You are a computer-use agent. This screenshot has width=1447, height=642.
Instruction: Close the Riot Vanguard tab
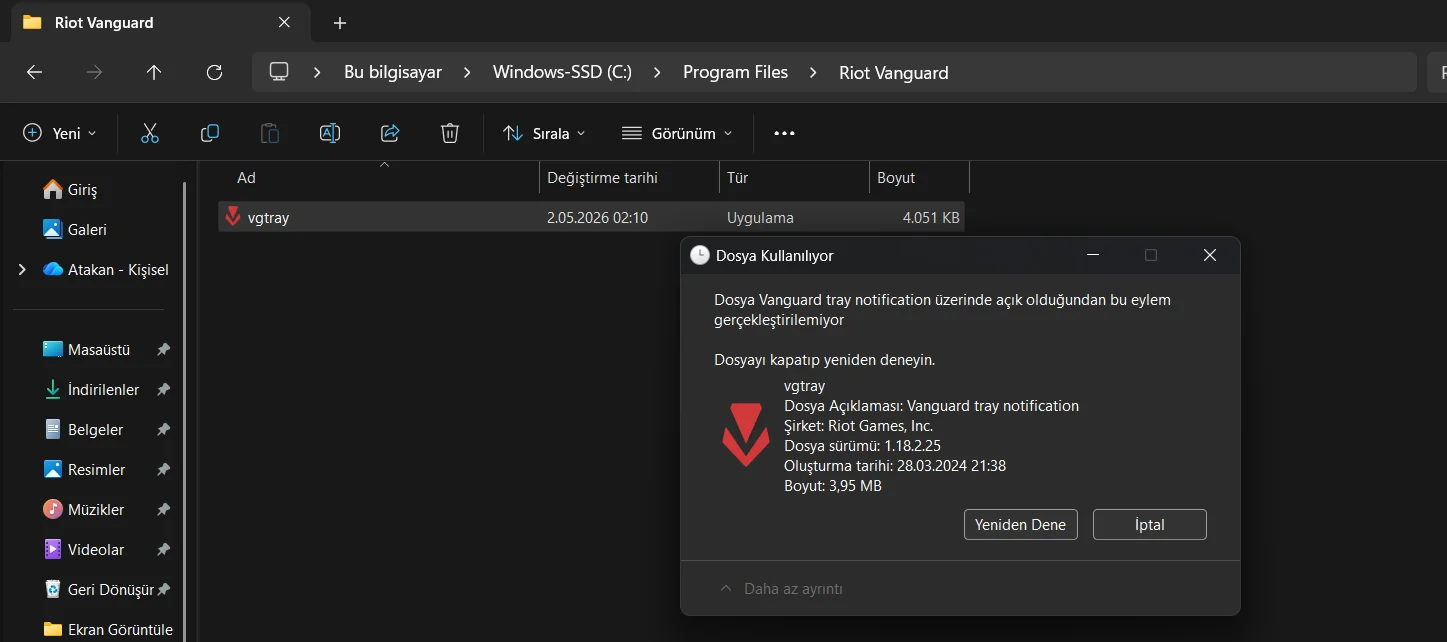point(284,22)
